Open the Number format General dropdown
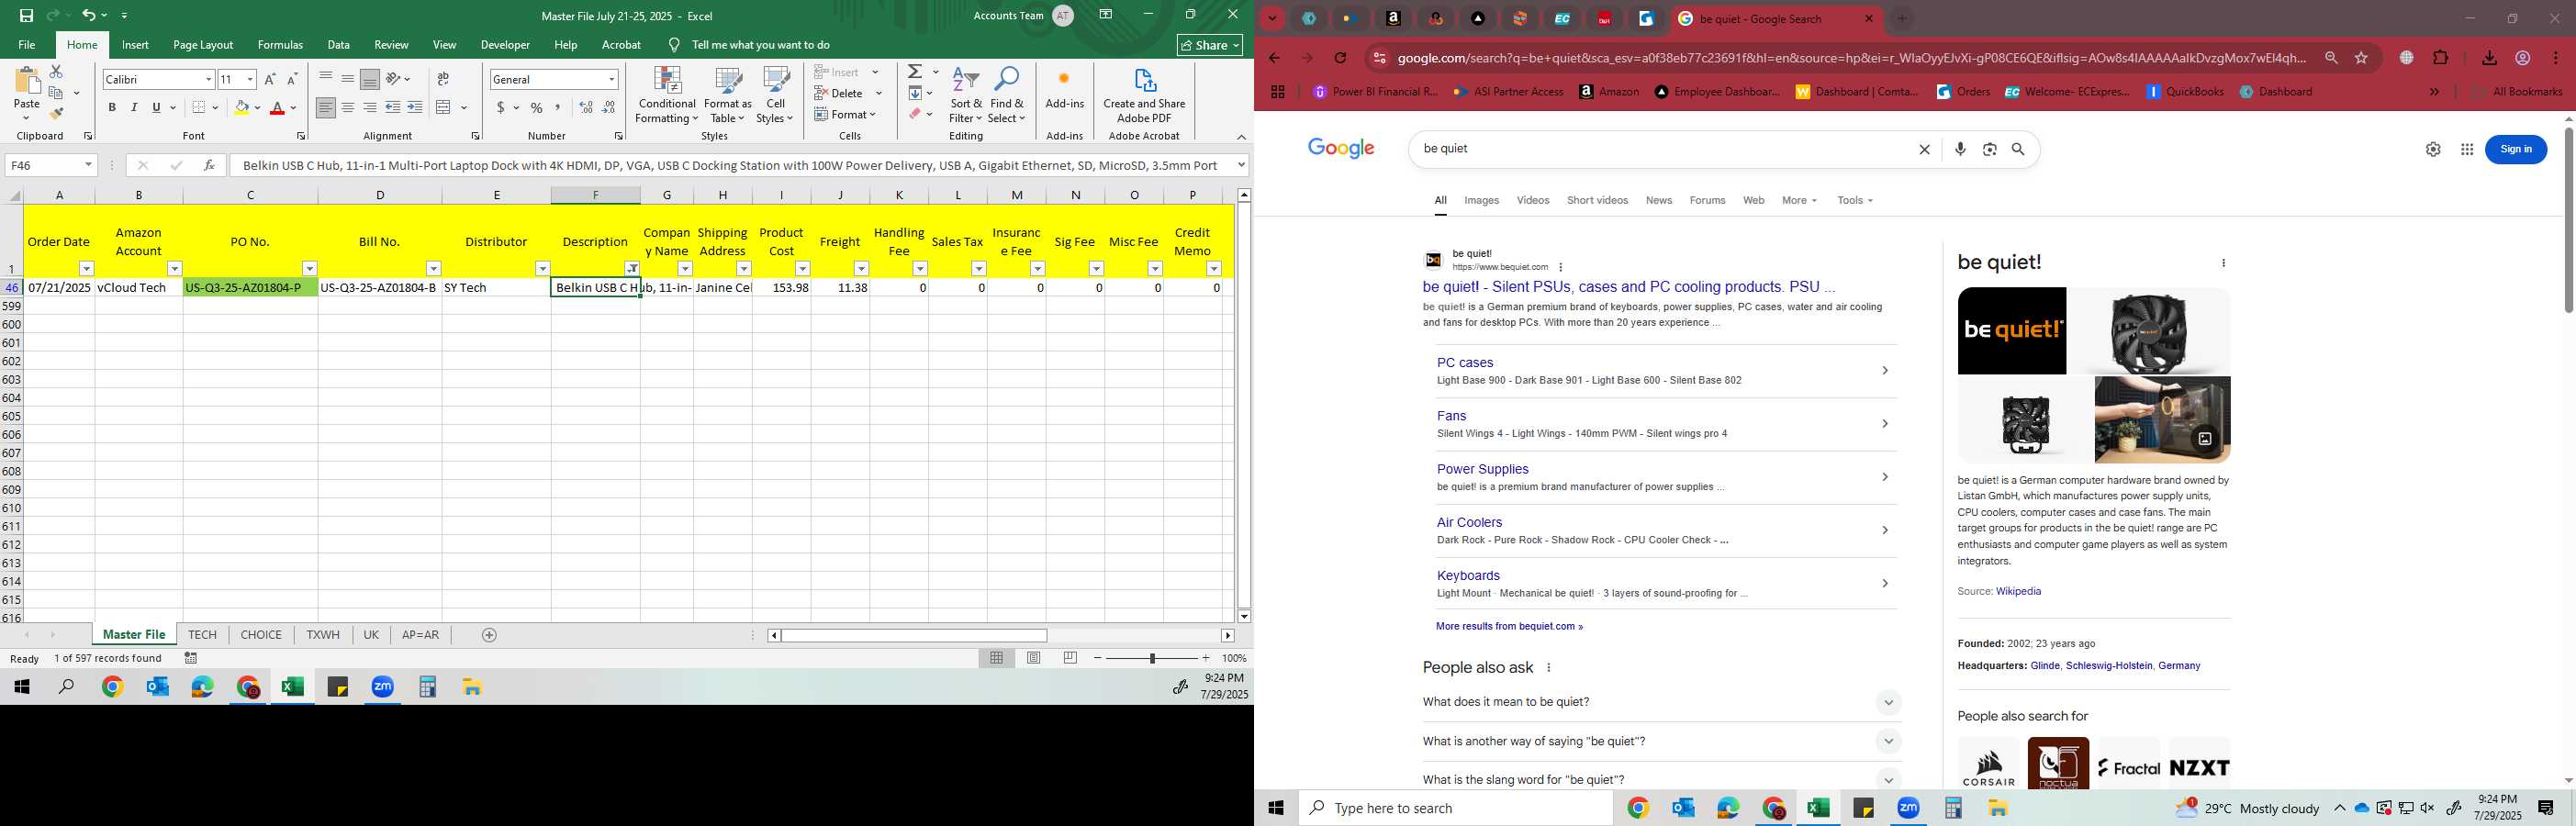This screenshot has width=2576, height=826. coord(612,79)
